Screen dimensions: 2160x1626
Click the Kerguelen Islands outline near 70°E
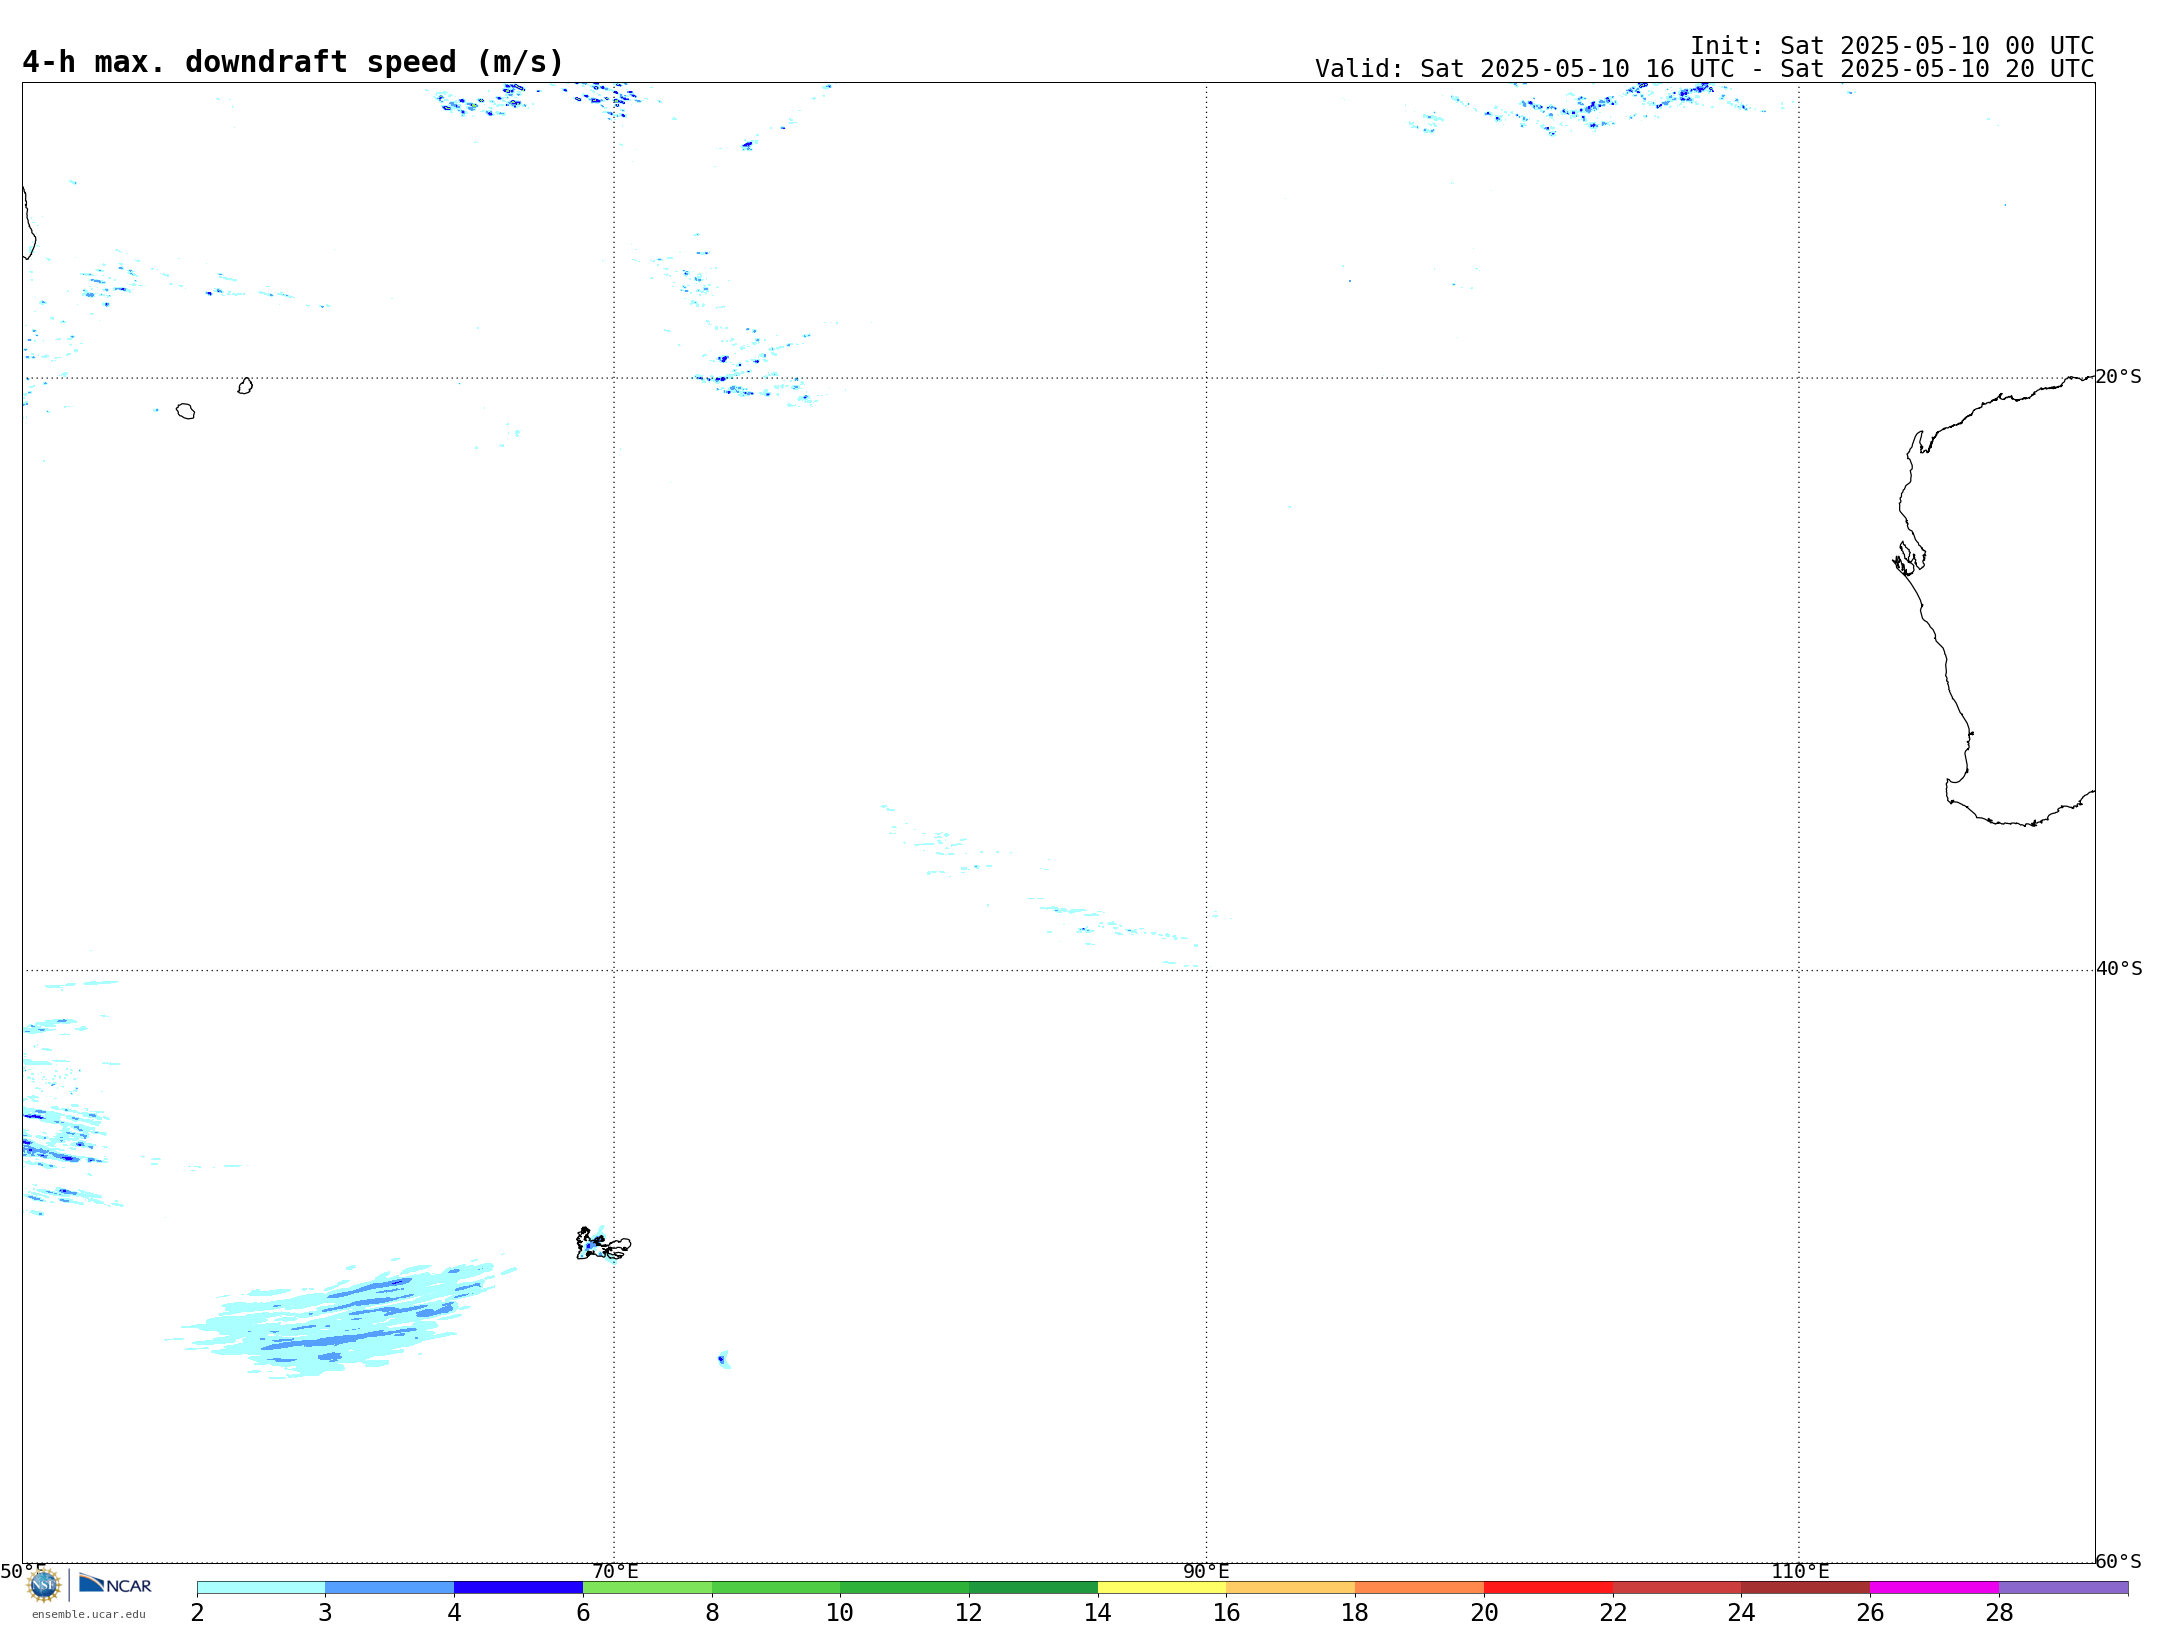click(x=603, y=1244)
